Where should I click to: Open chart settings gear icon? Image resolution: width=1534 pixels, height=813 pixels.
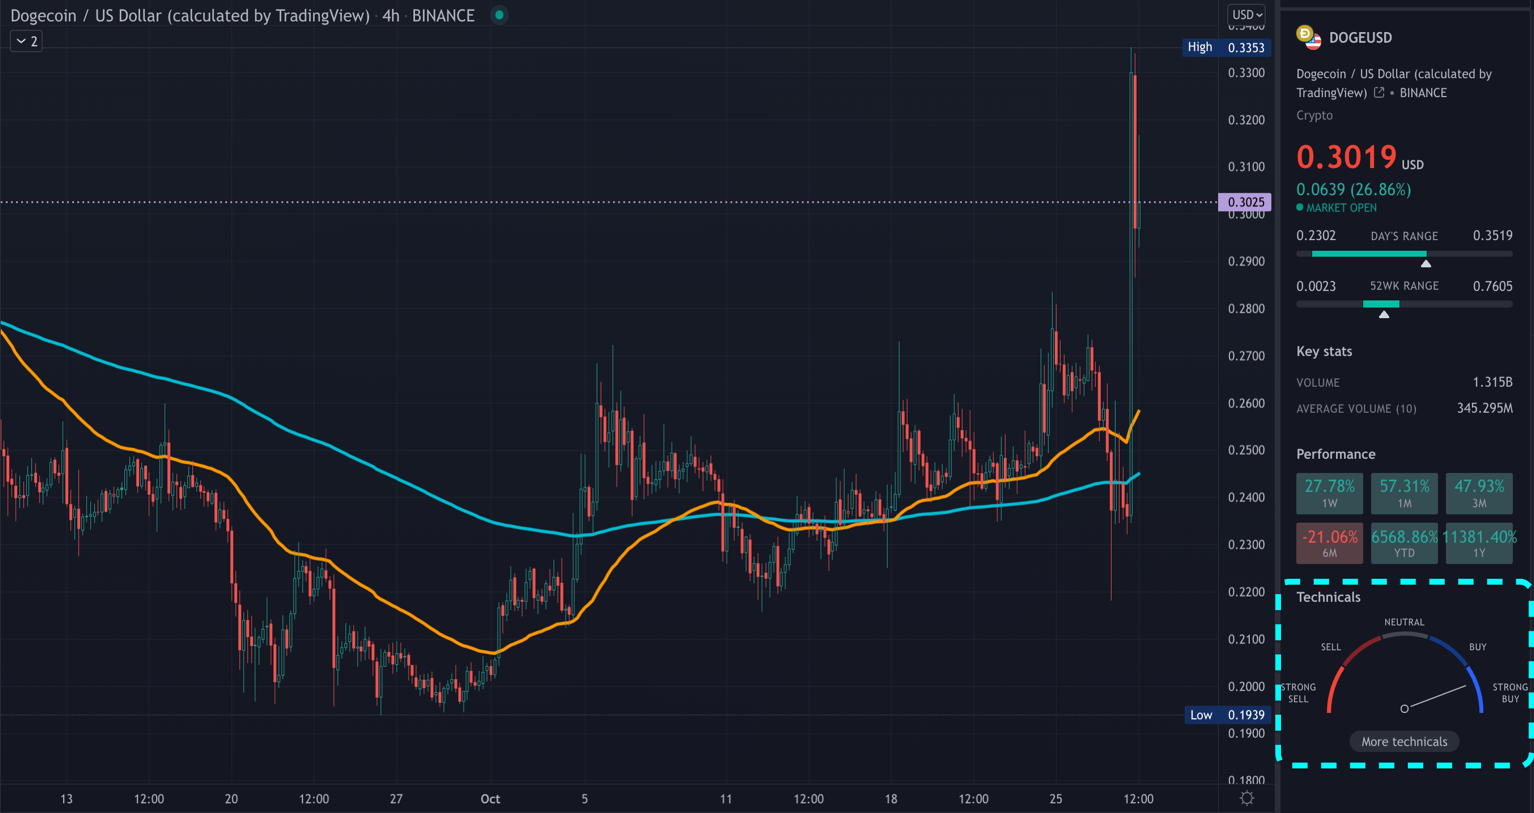pyautogui.click(x=1247, y=798)
